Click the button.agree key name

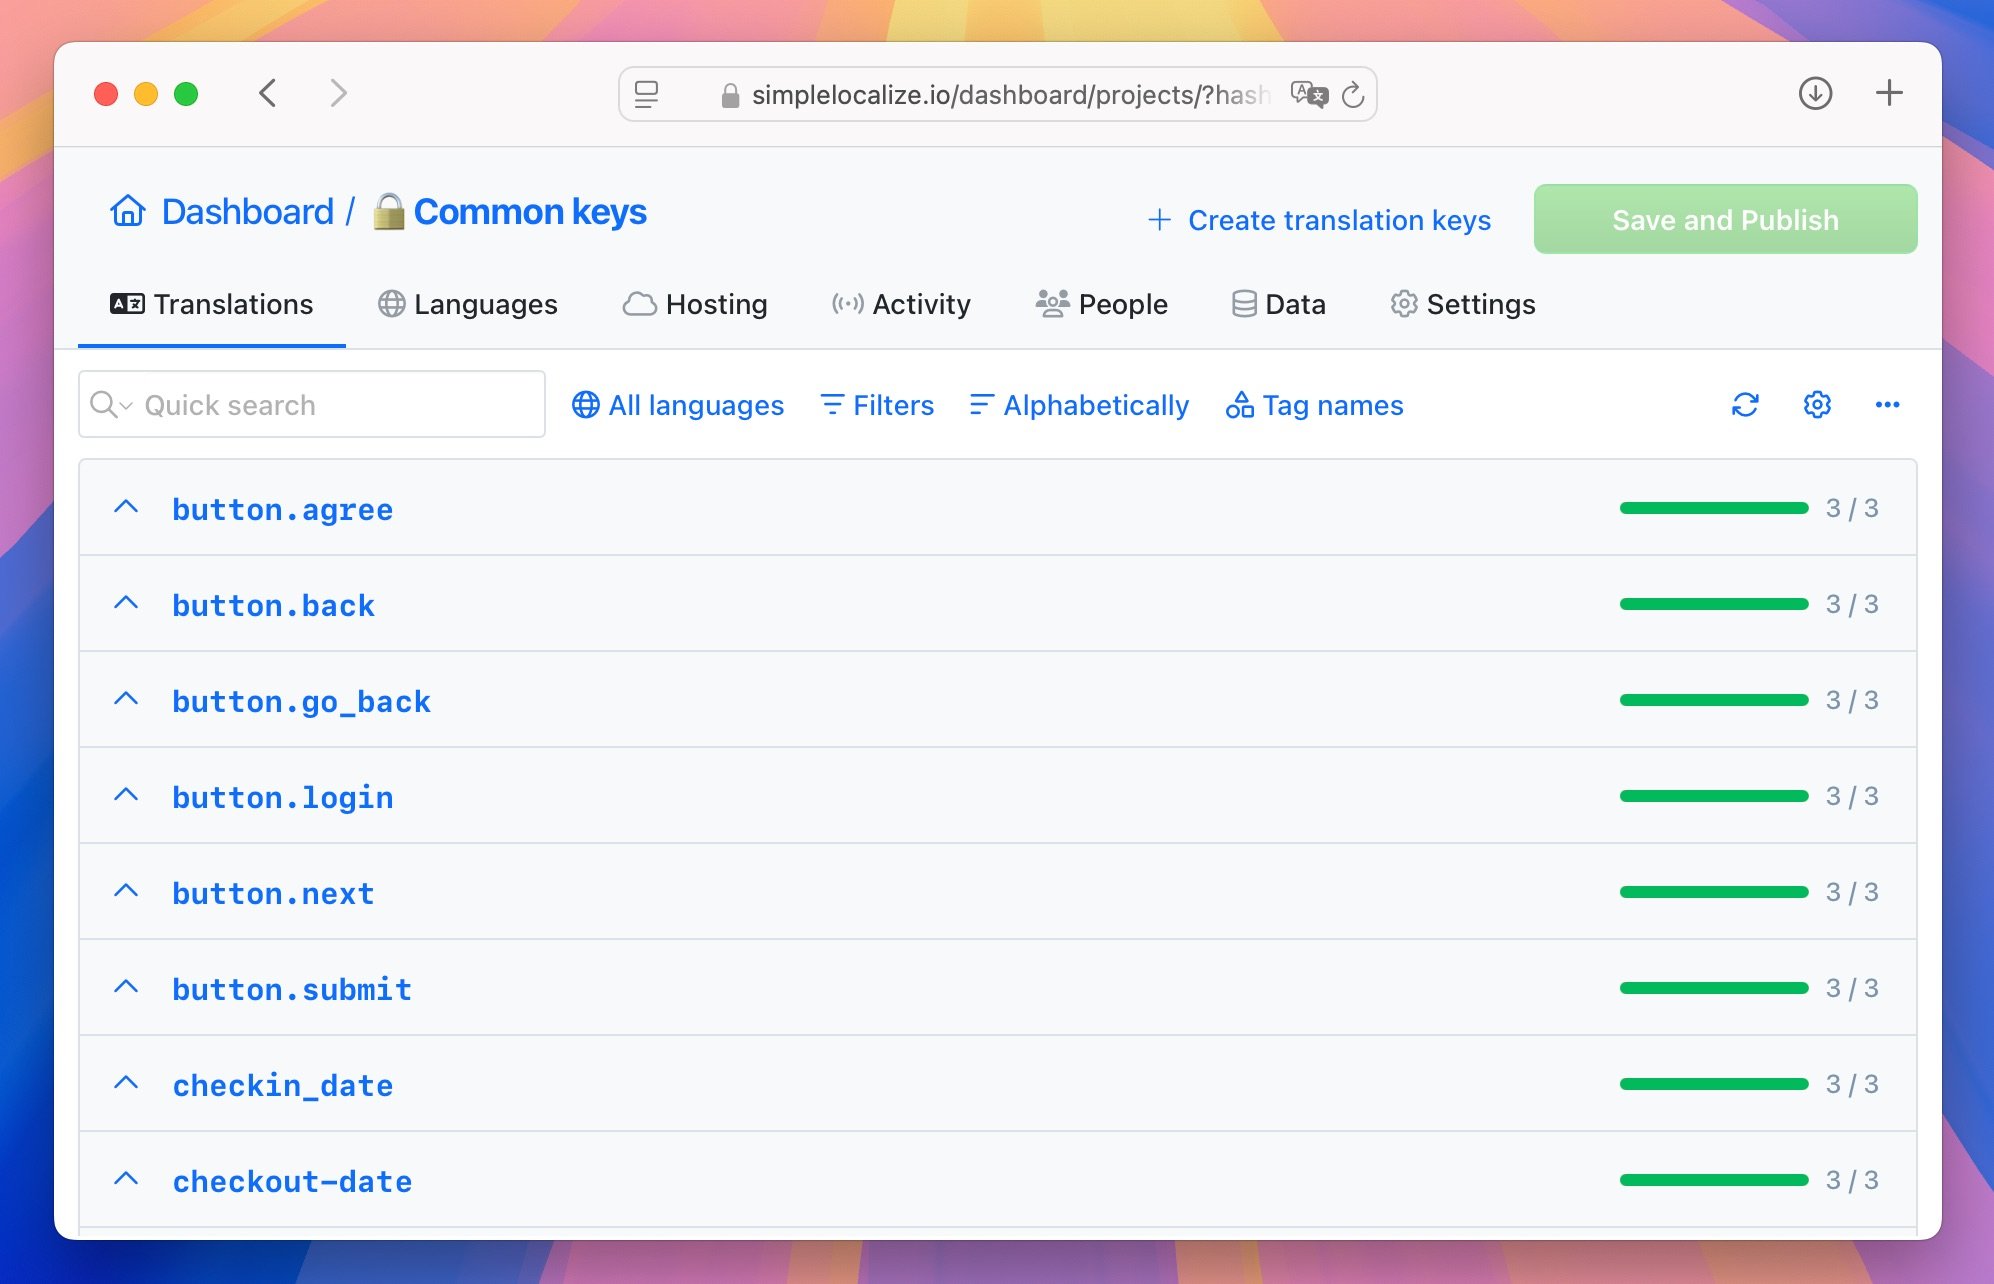(283, 509)
